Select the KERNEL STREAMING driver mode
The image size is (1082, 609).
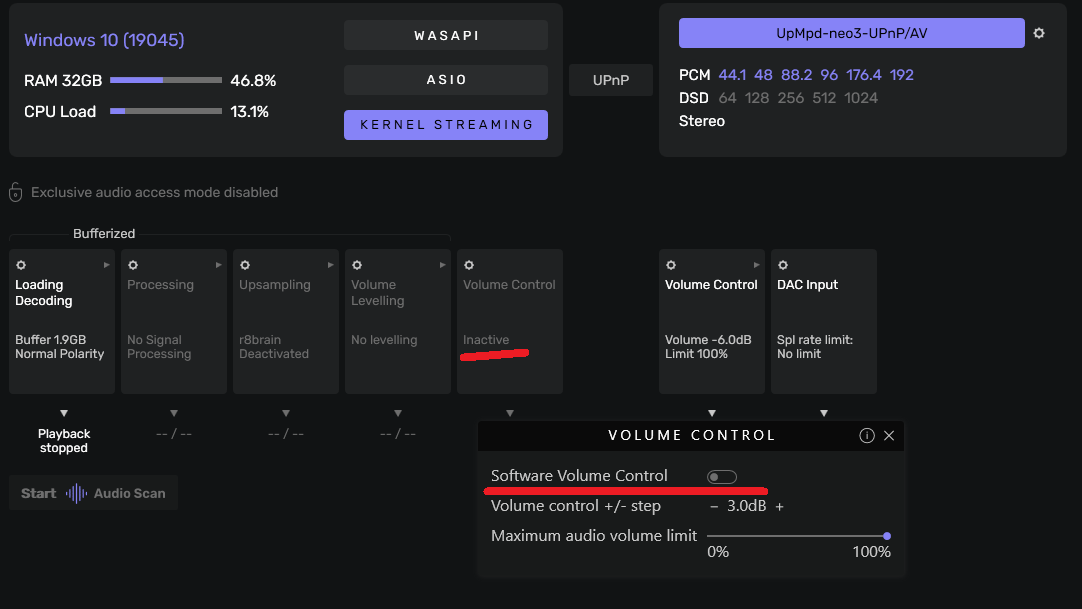(x=446, y=125)
